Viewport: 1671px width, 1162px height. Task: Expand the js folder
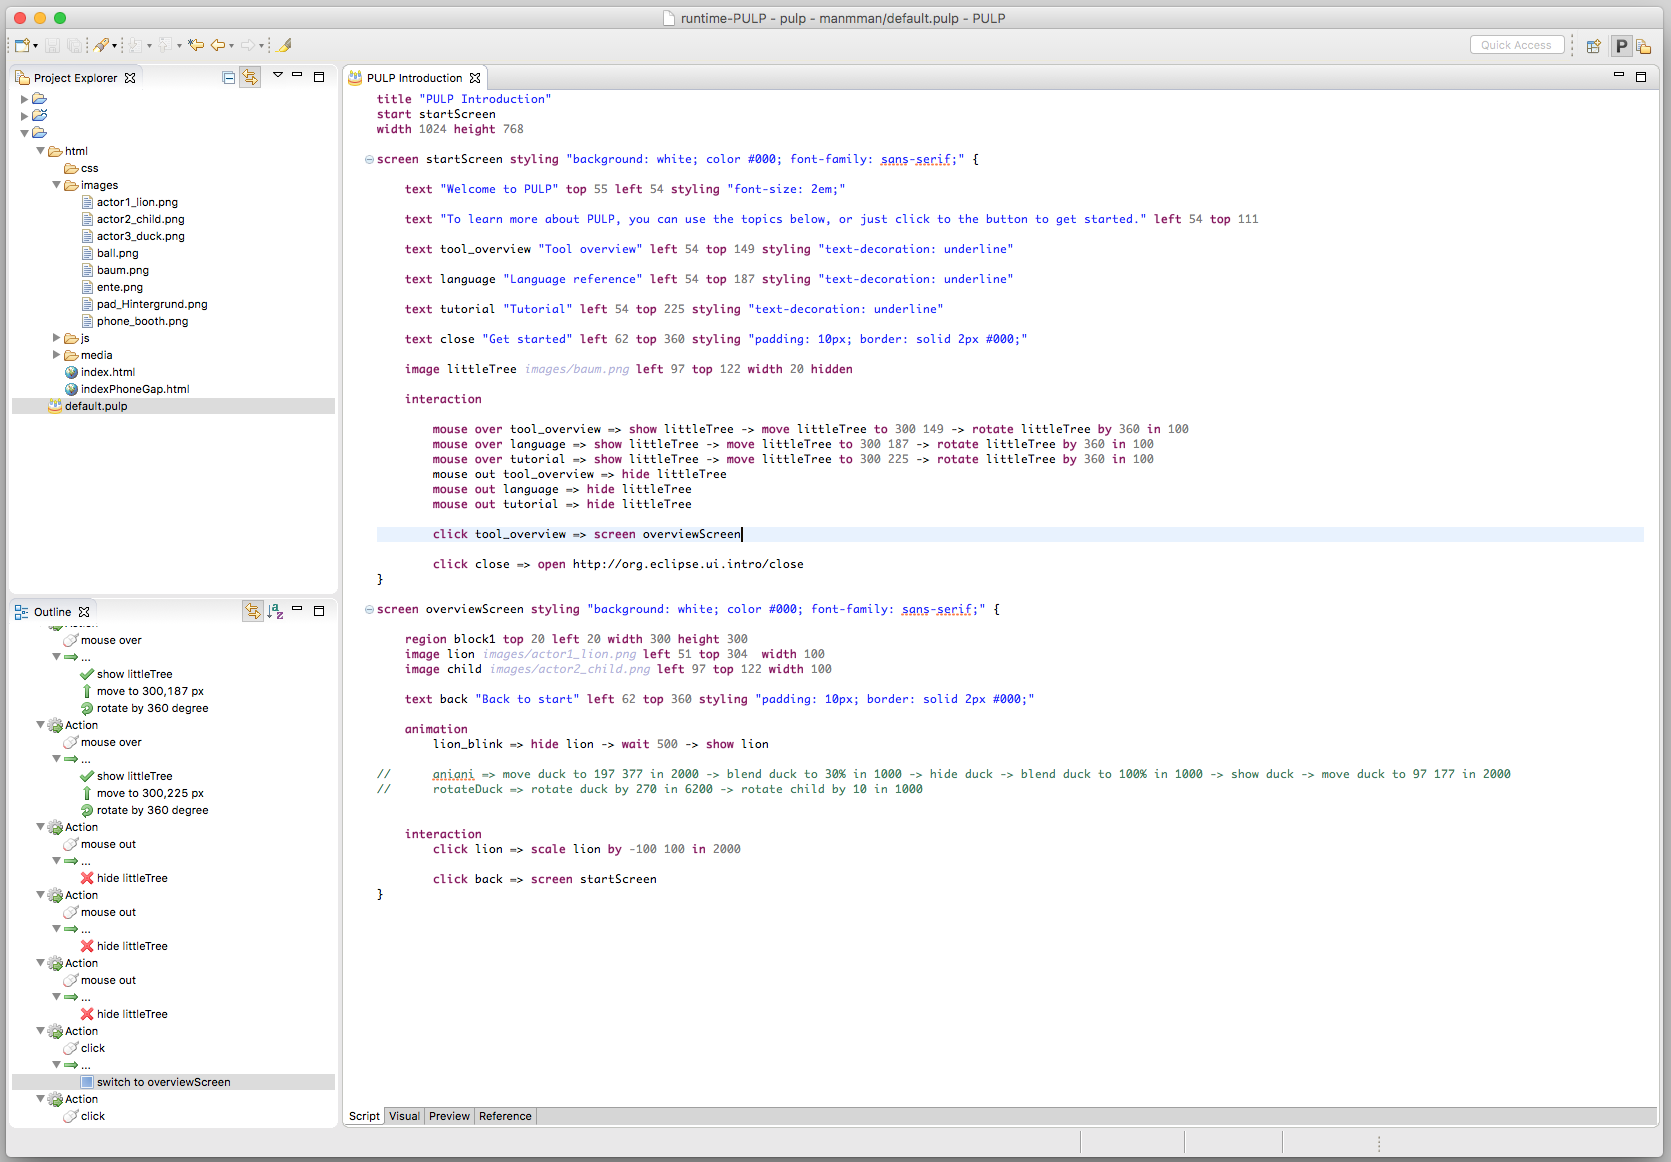click(57, 338)
